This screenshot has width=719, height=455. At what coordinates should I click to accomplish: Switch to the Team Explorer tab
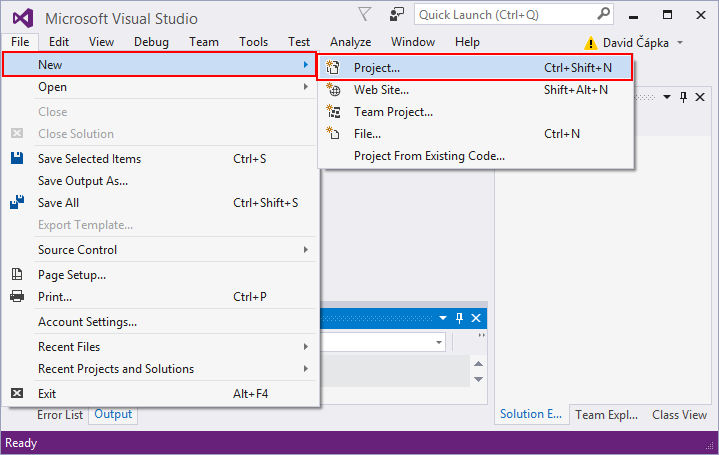[x=606, y=415]
